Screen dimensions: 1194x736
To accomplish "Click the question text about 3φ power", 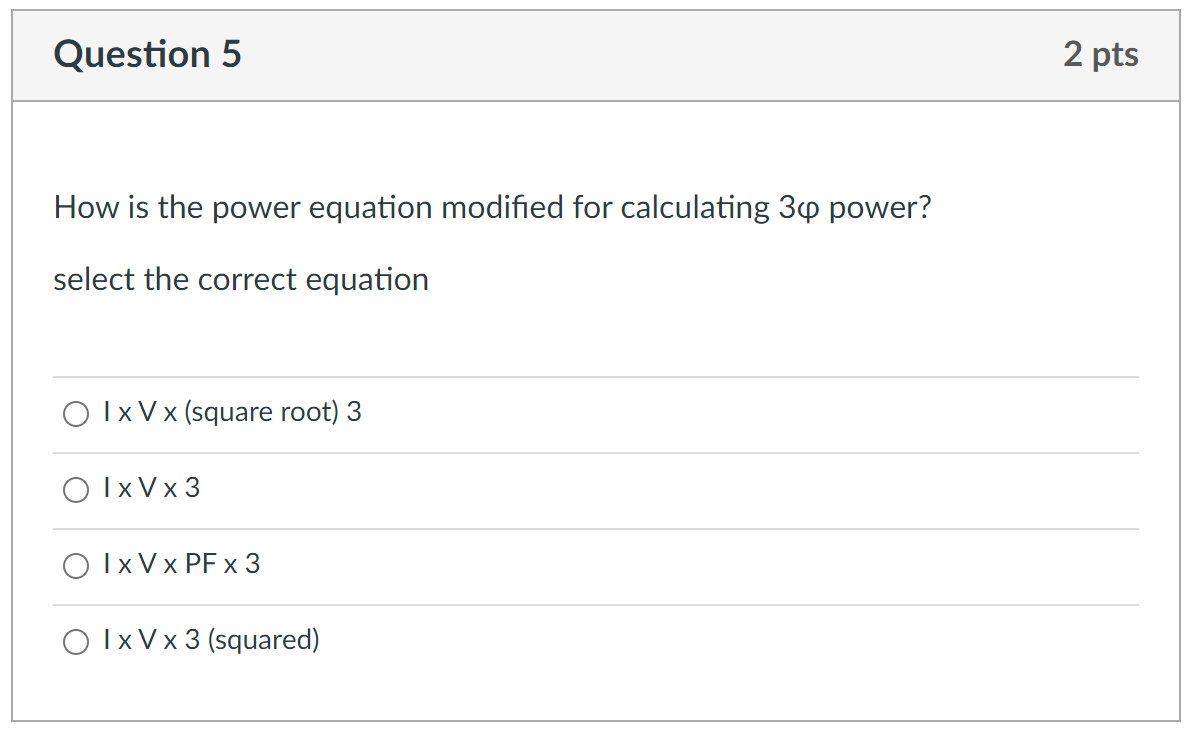I will click(x=492, y=207).
